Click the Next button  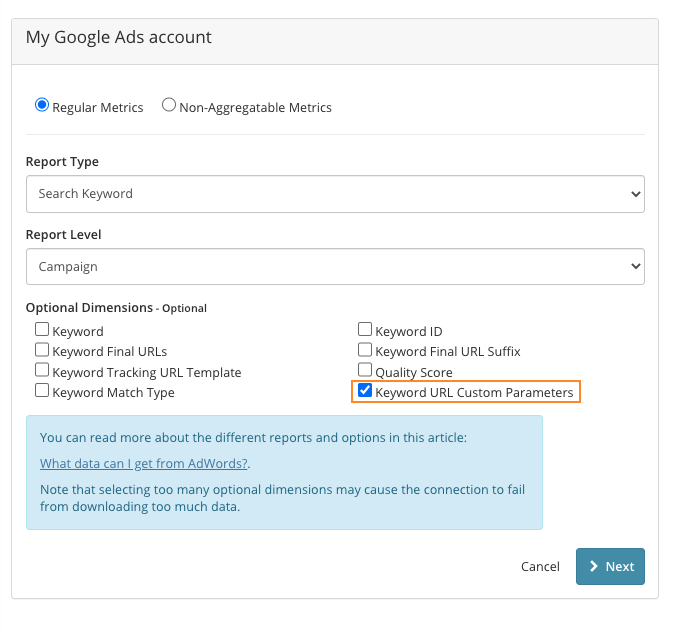tap(610, 567)
